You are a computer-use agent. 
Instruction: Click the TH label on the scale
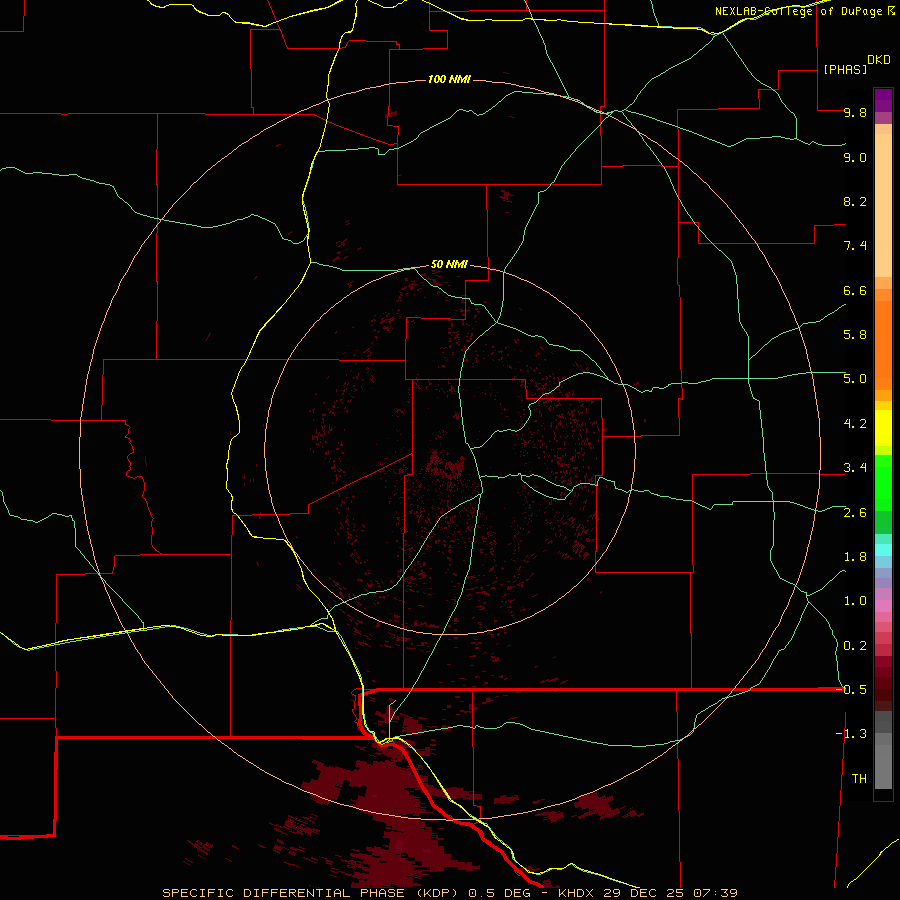[x=859, y=778]
